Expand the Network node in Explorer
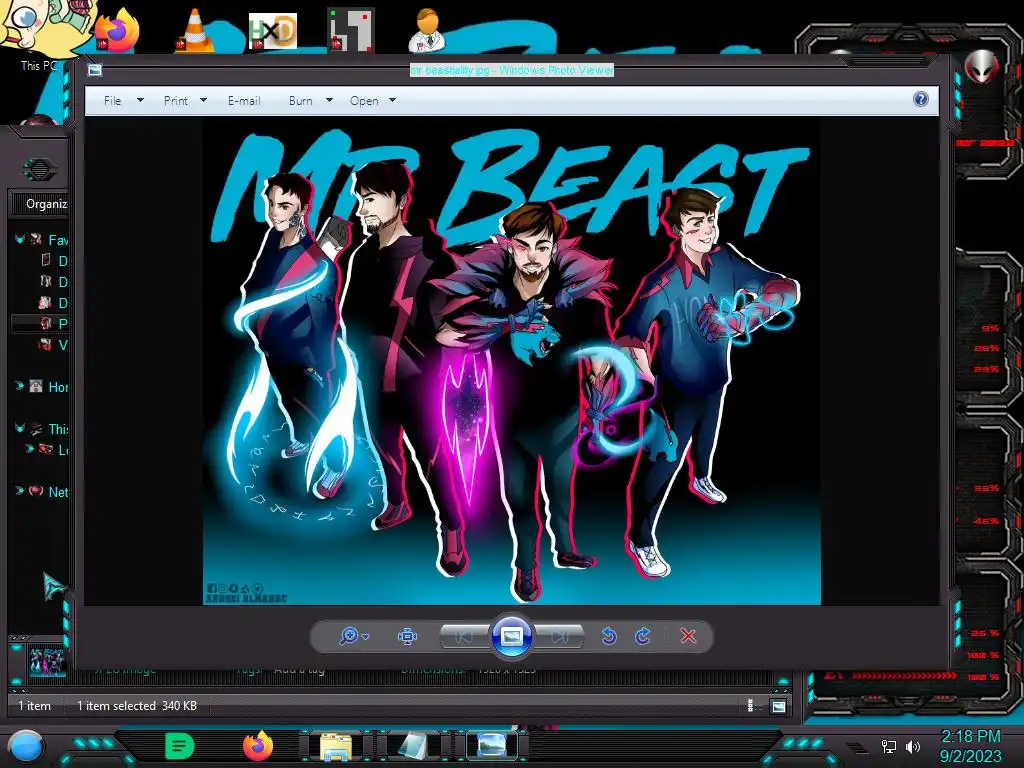This screenshot has height=768, width=1024. pyautogui.click(x=20, y=491)
